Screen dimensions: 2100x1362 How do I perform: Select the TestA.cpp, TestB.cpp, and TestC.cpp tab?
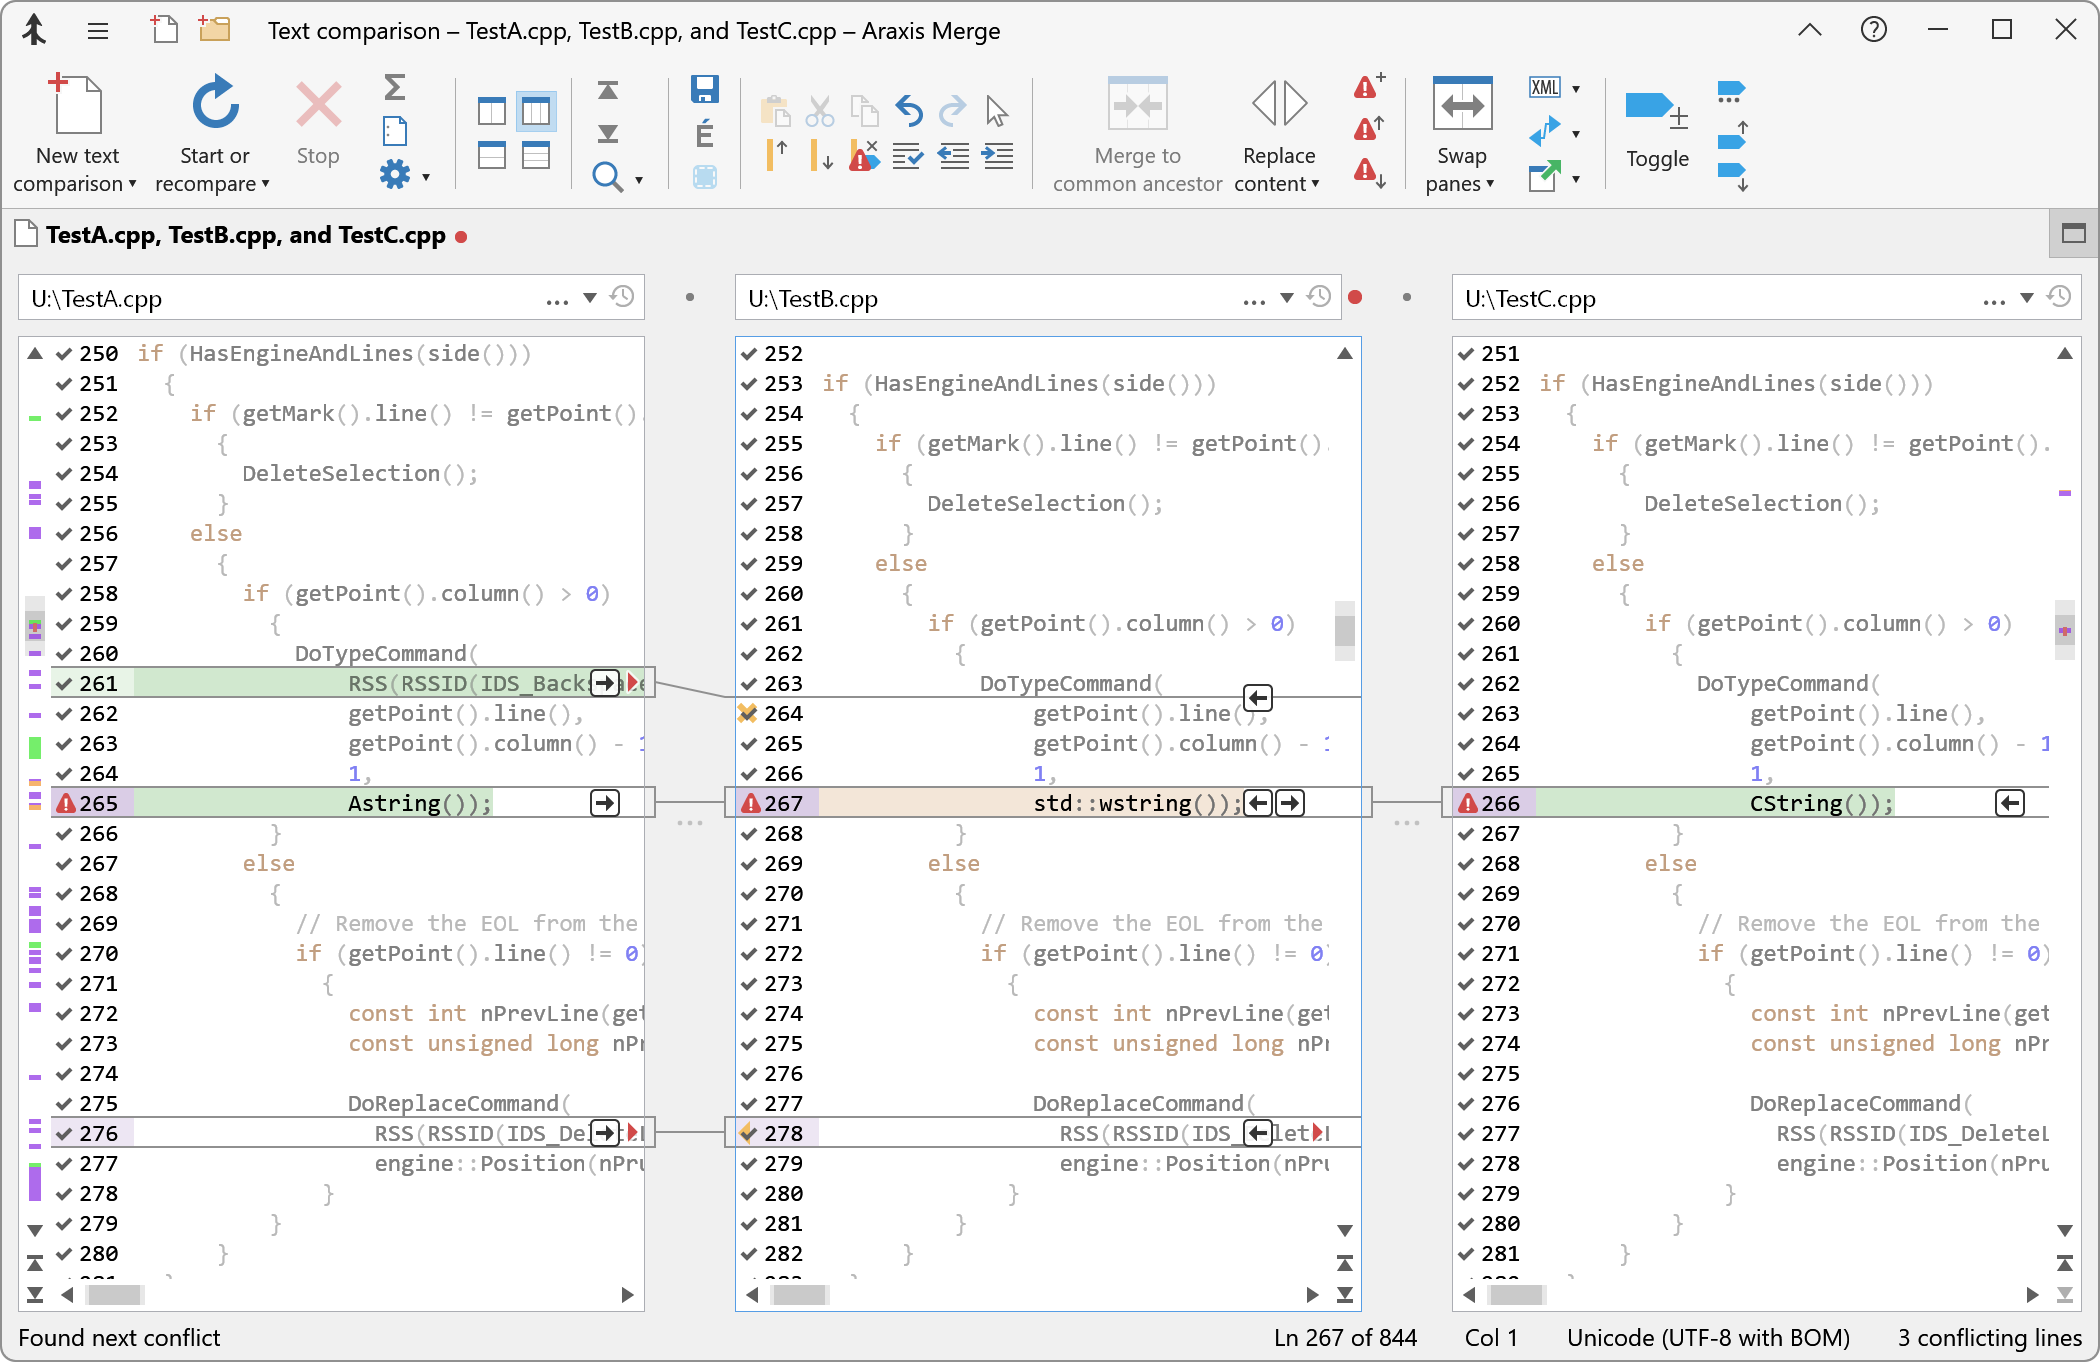(x=245, y=235)
